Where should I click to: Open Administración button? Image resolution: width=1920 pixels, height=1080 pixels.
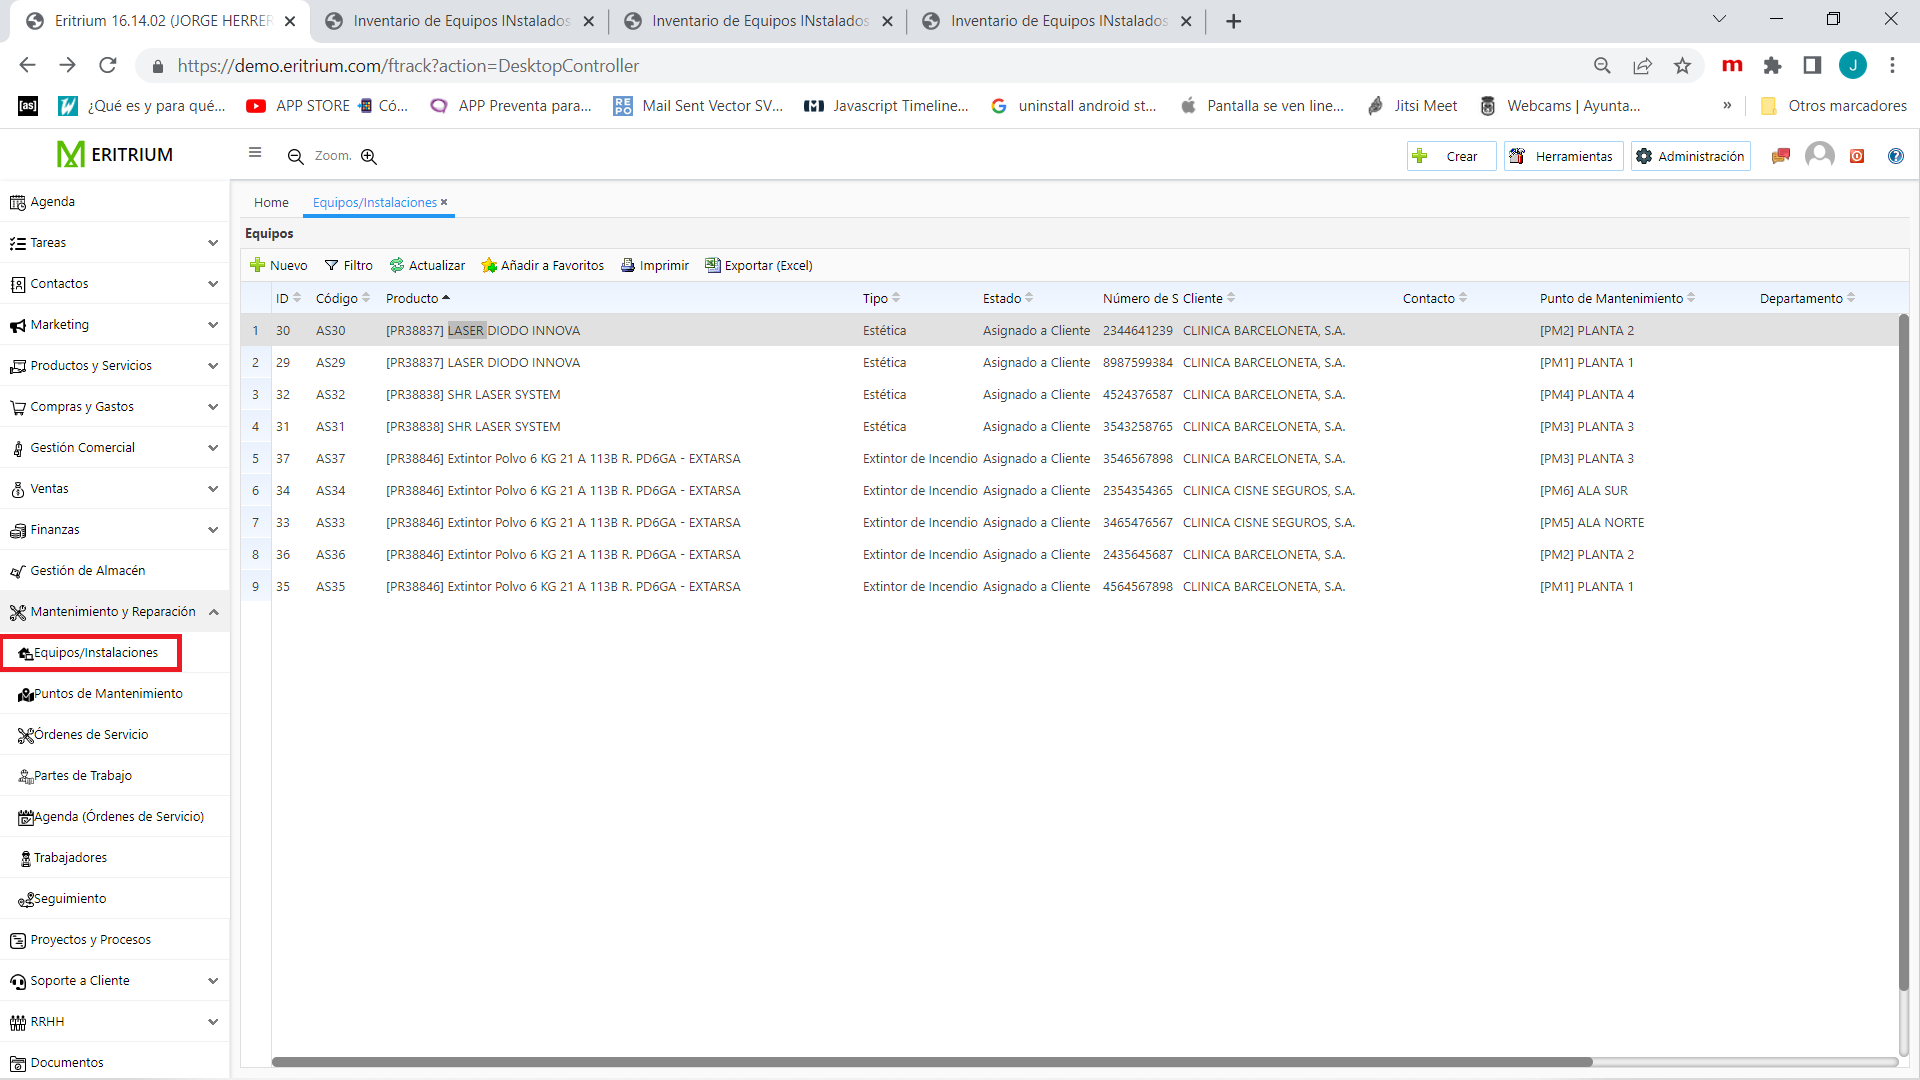[x=1690, y=156]
